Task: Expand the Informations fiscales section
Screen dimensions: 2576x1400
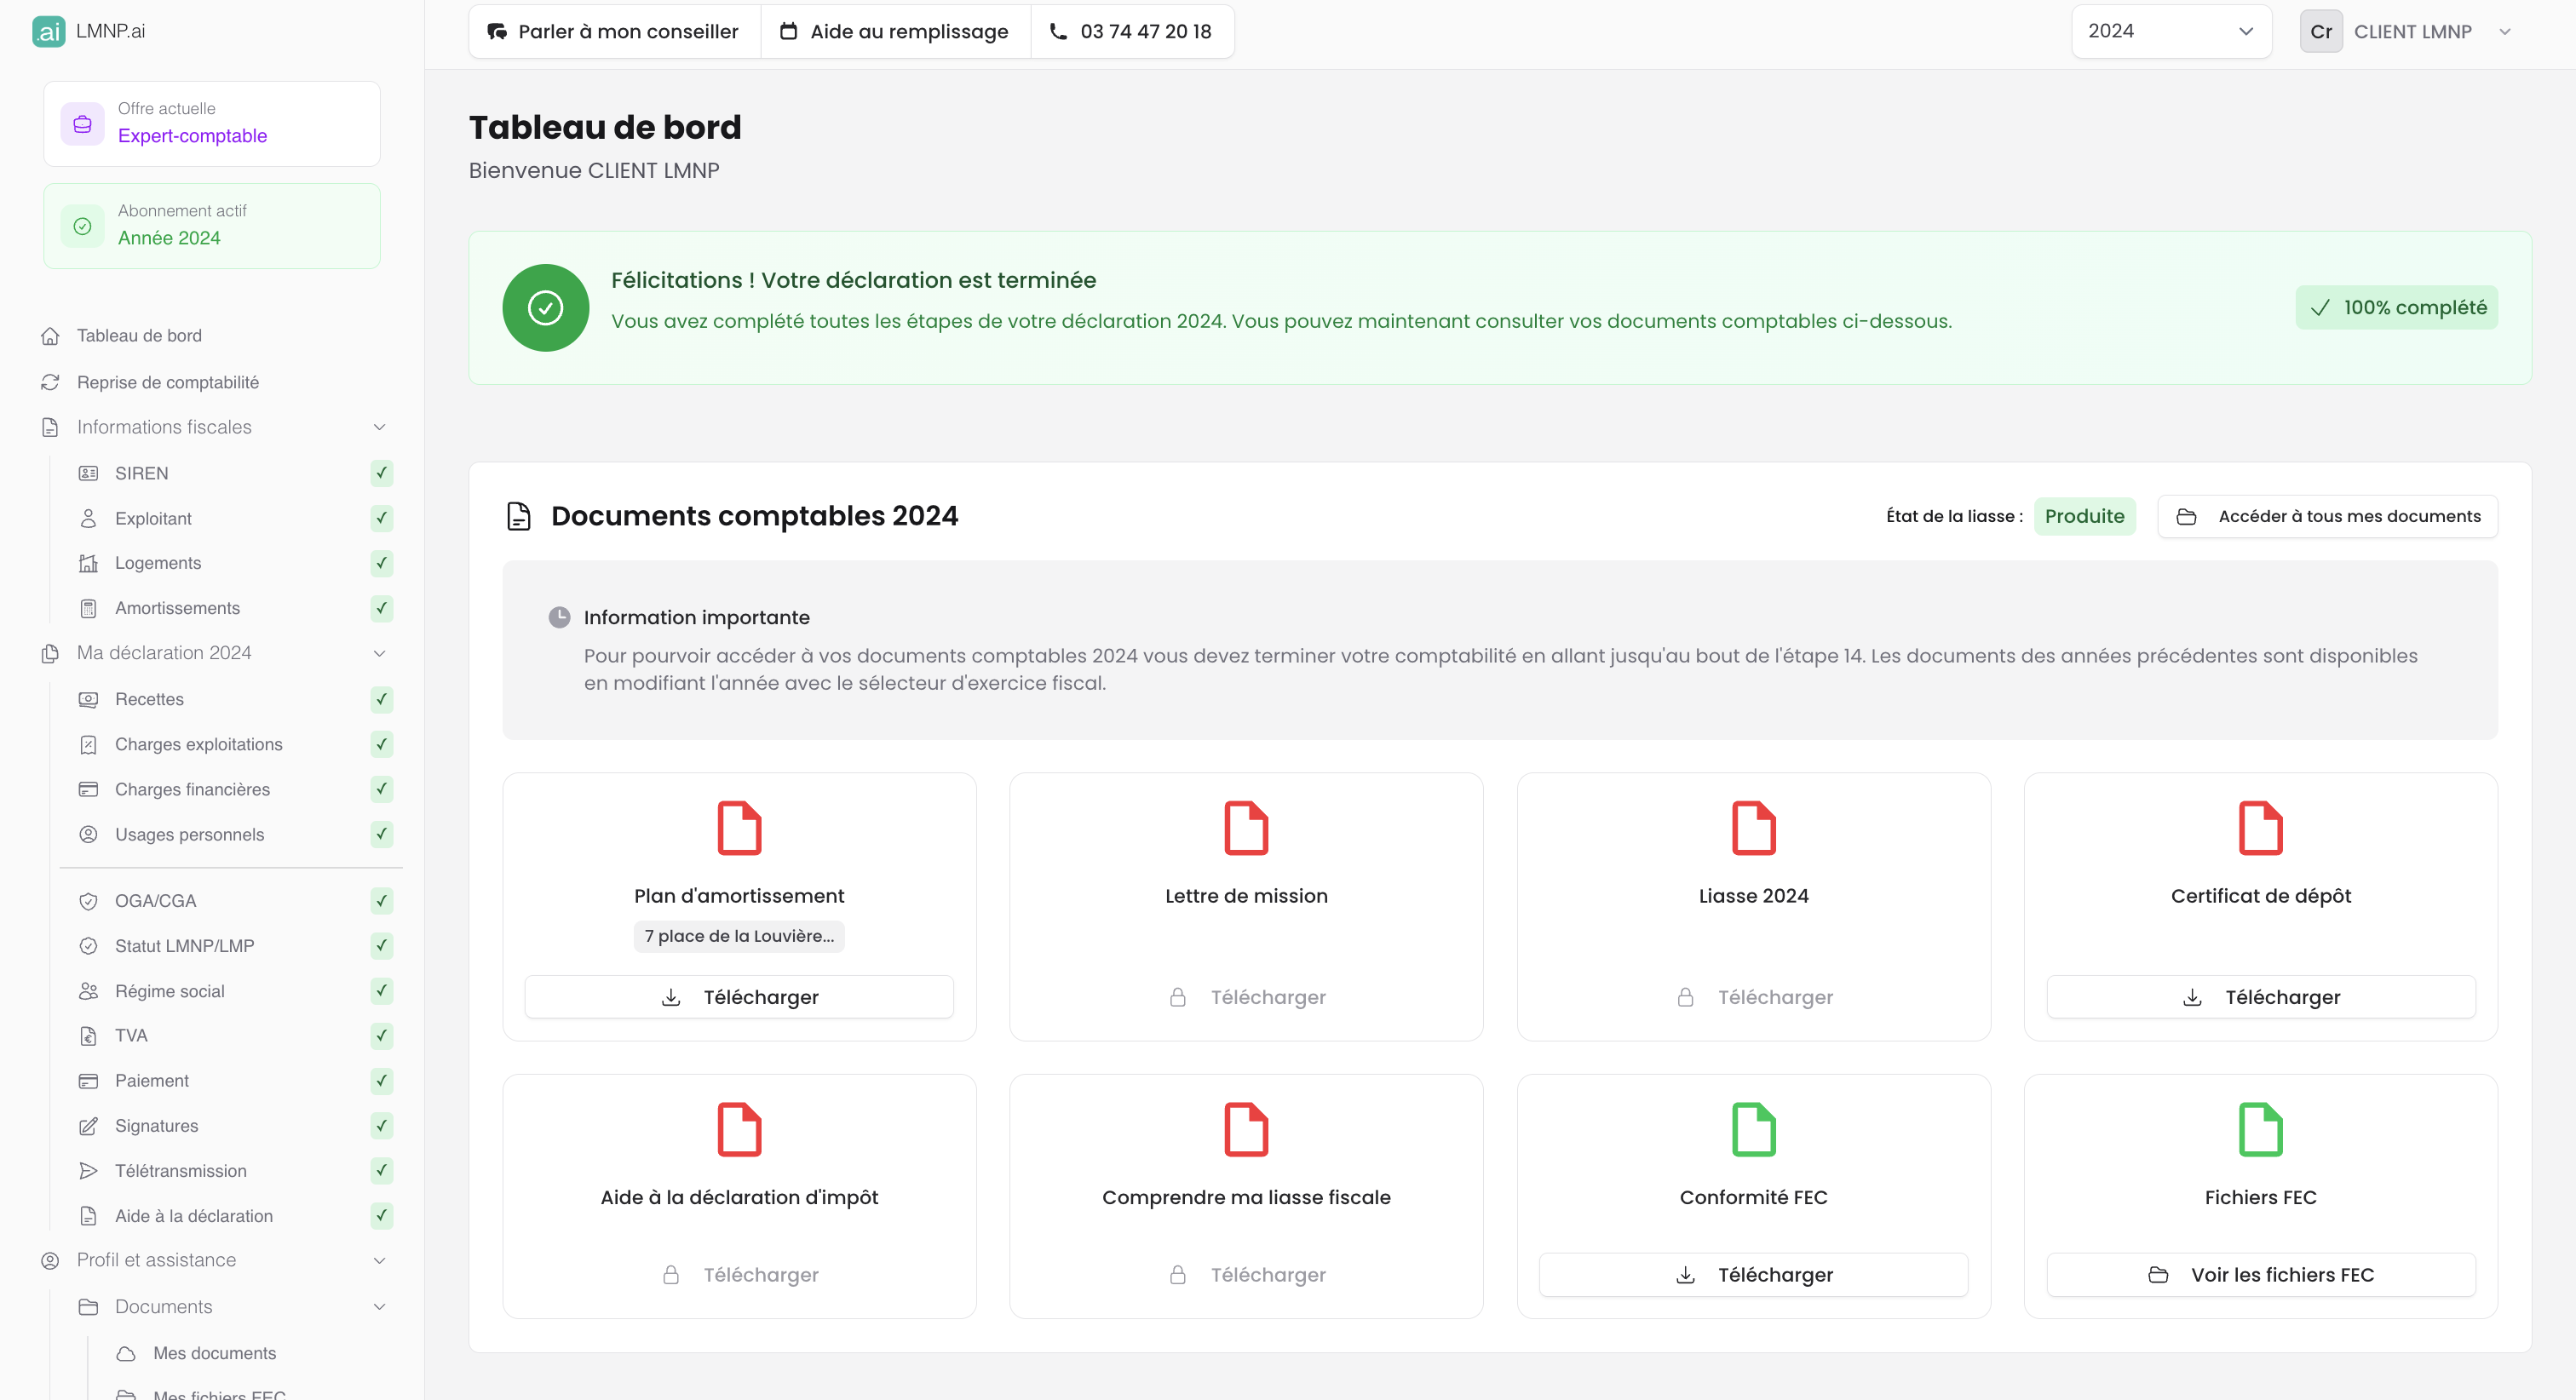Action: (379, 427)
